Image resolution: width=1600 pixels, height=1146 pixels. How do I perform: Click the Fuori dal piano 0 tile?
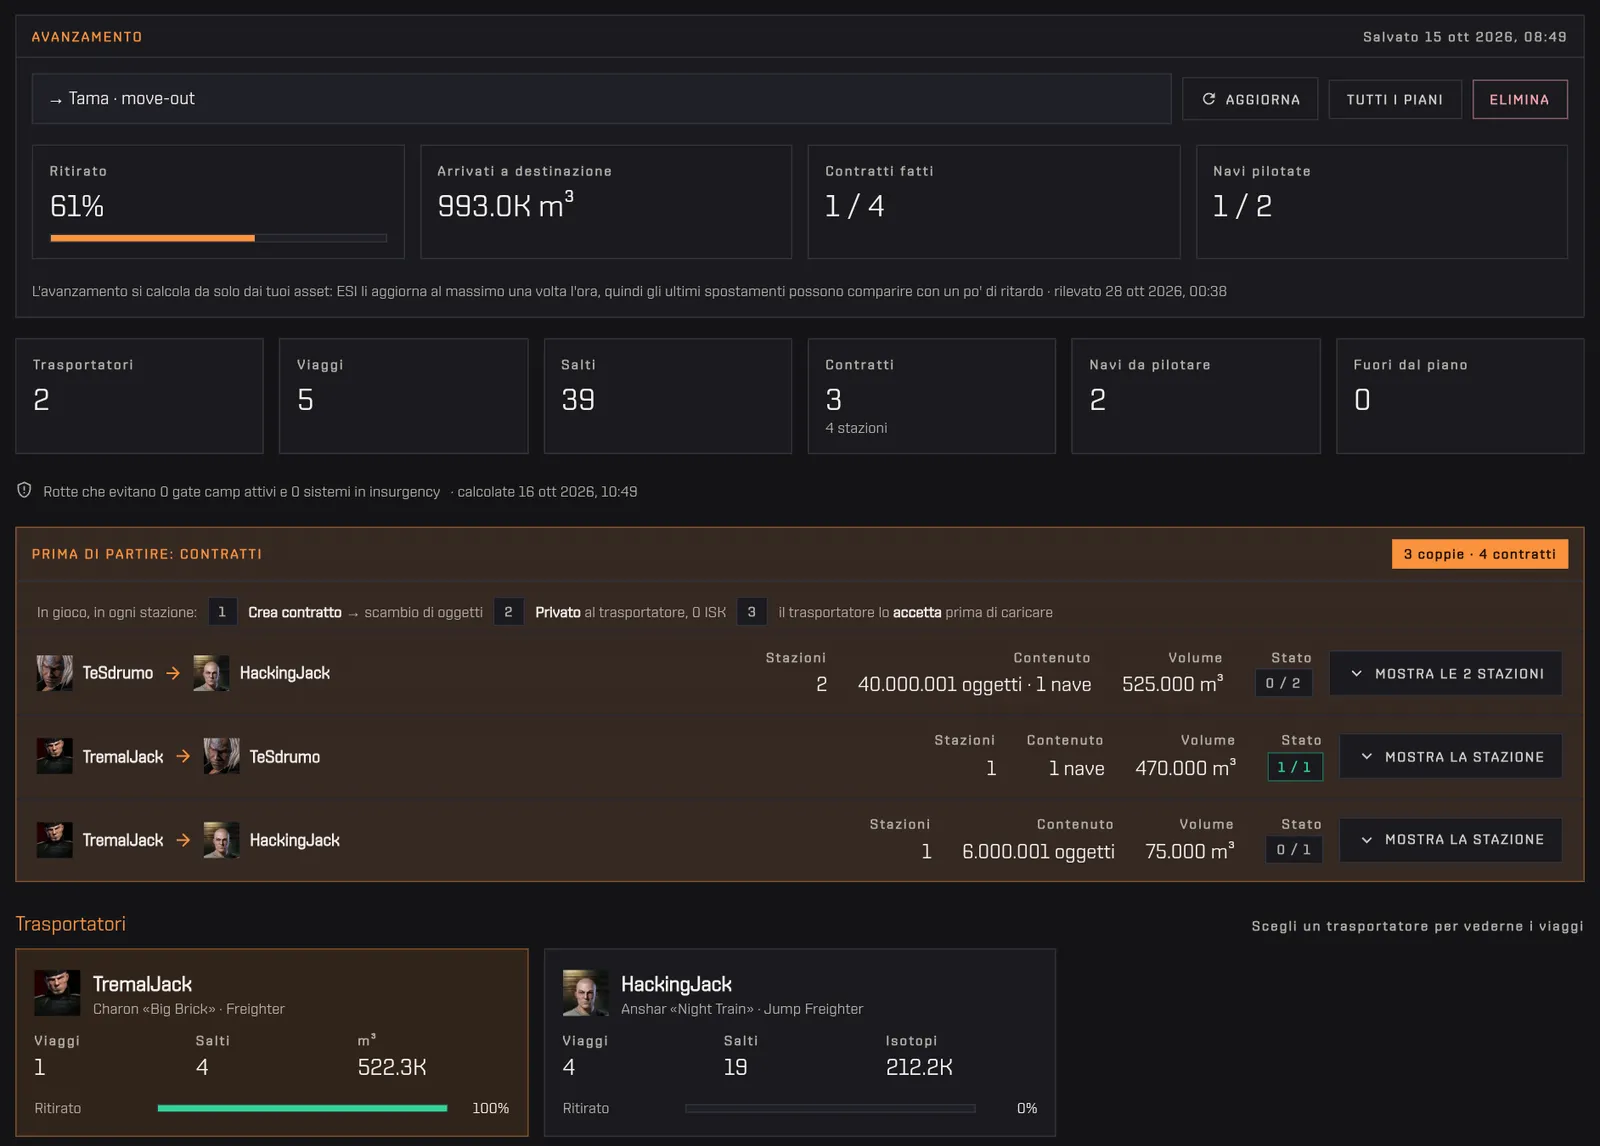point(1460,396)
